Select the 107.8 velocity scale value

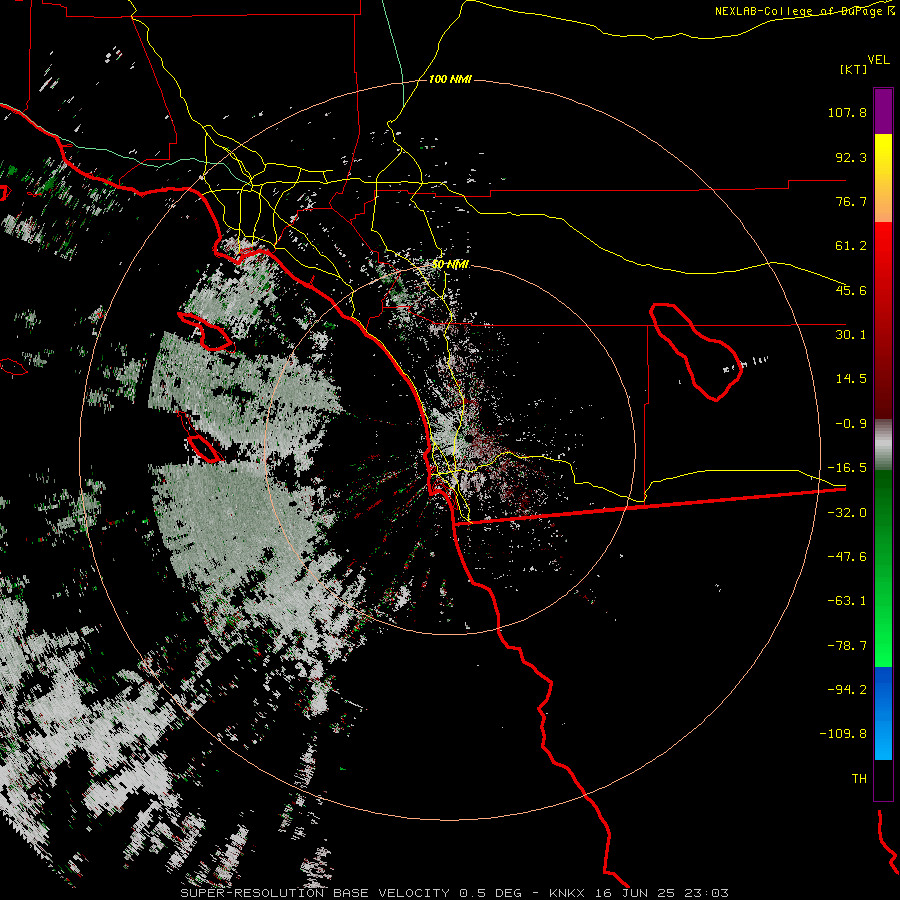pos(847,112)
